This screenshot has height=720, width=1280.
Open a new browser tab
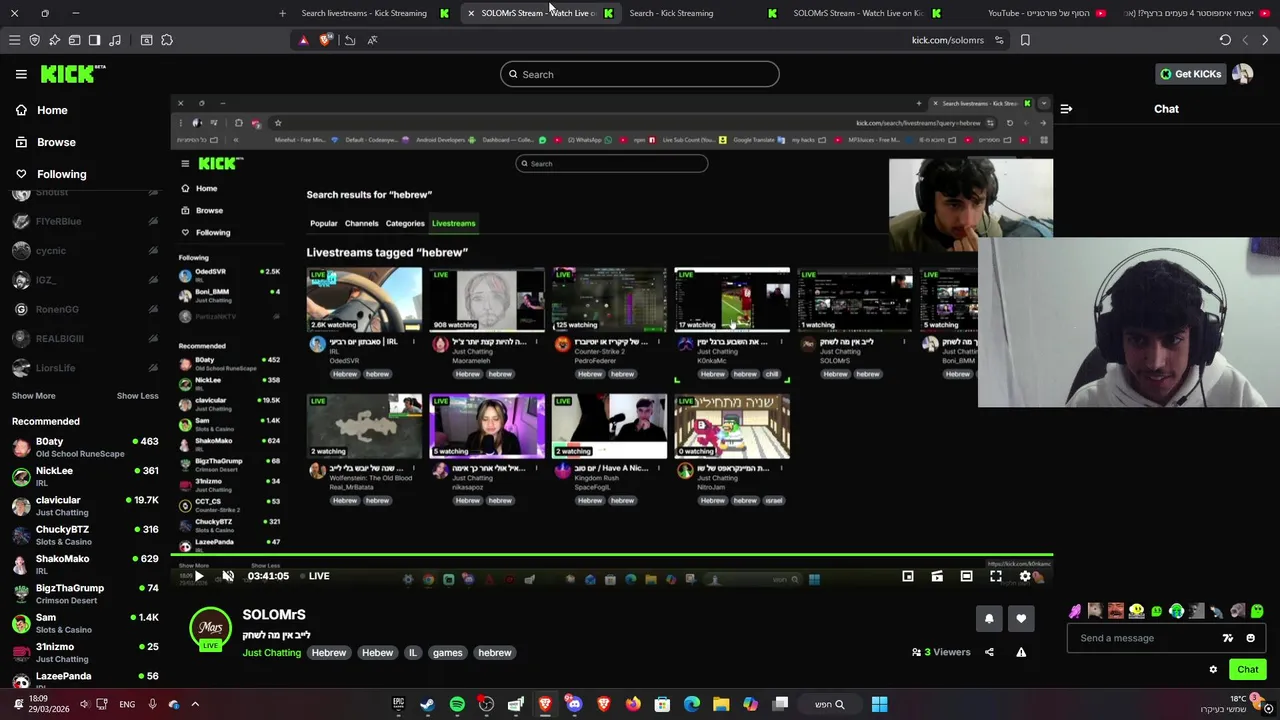click(282, 13)
